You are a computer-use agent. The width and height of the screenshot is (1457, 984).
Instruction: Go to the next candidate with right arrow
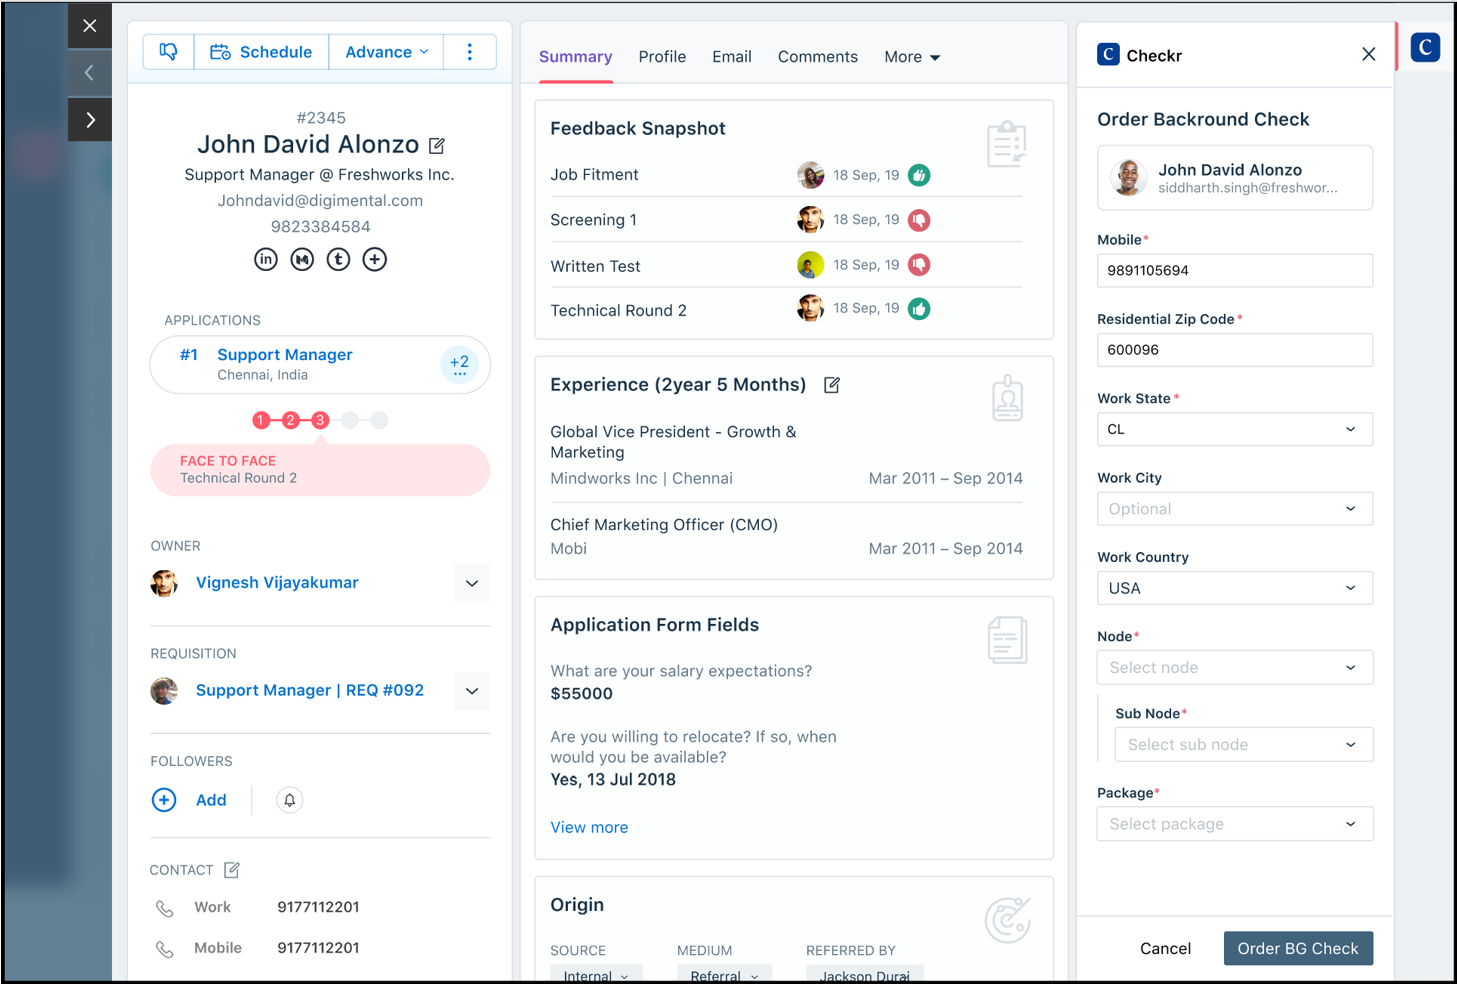[90, 120]
